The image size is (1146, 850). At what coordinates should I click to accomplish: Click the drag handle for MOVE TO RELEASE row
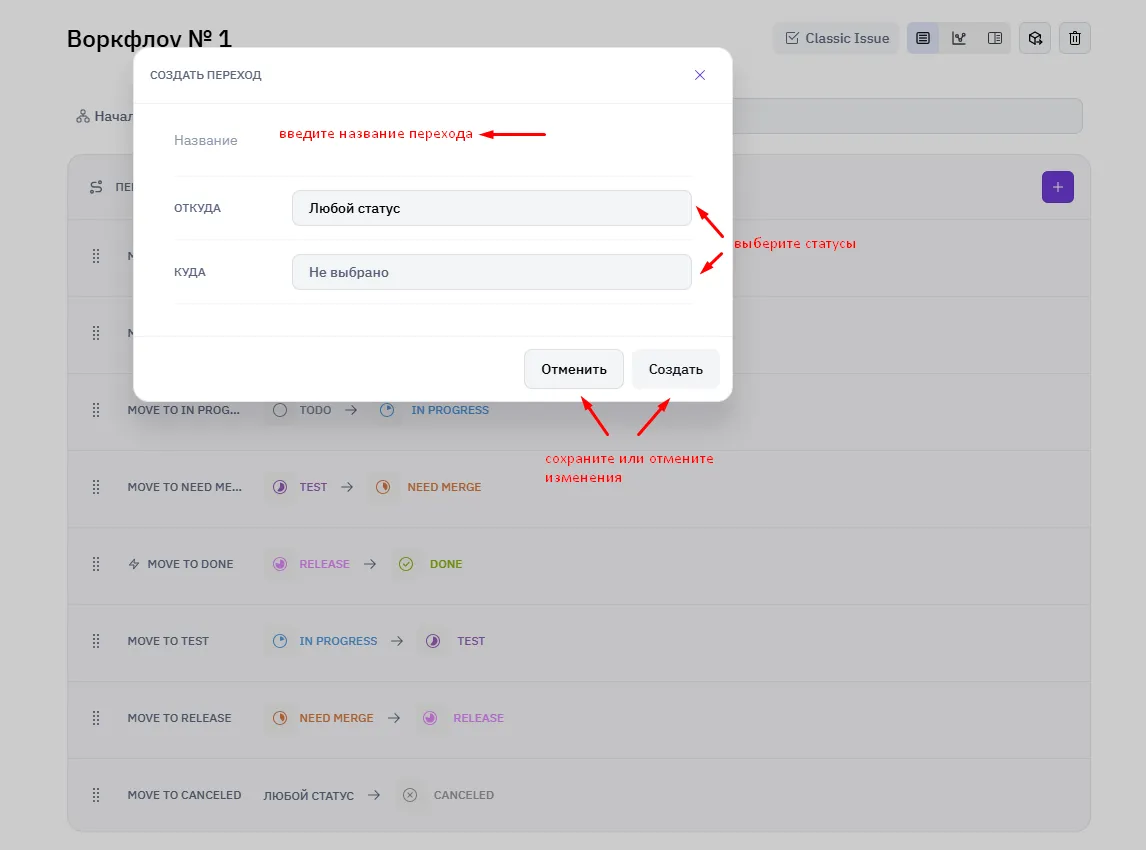pyautogui.click(x=96, y=718)
